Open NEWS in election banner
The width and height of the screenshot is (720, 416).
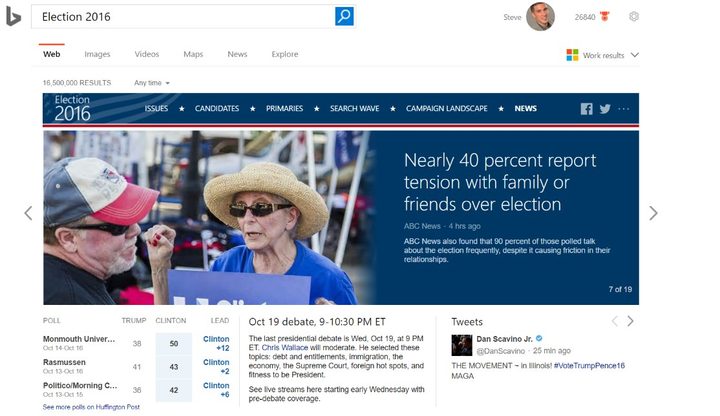525,109
